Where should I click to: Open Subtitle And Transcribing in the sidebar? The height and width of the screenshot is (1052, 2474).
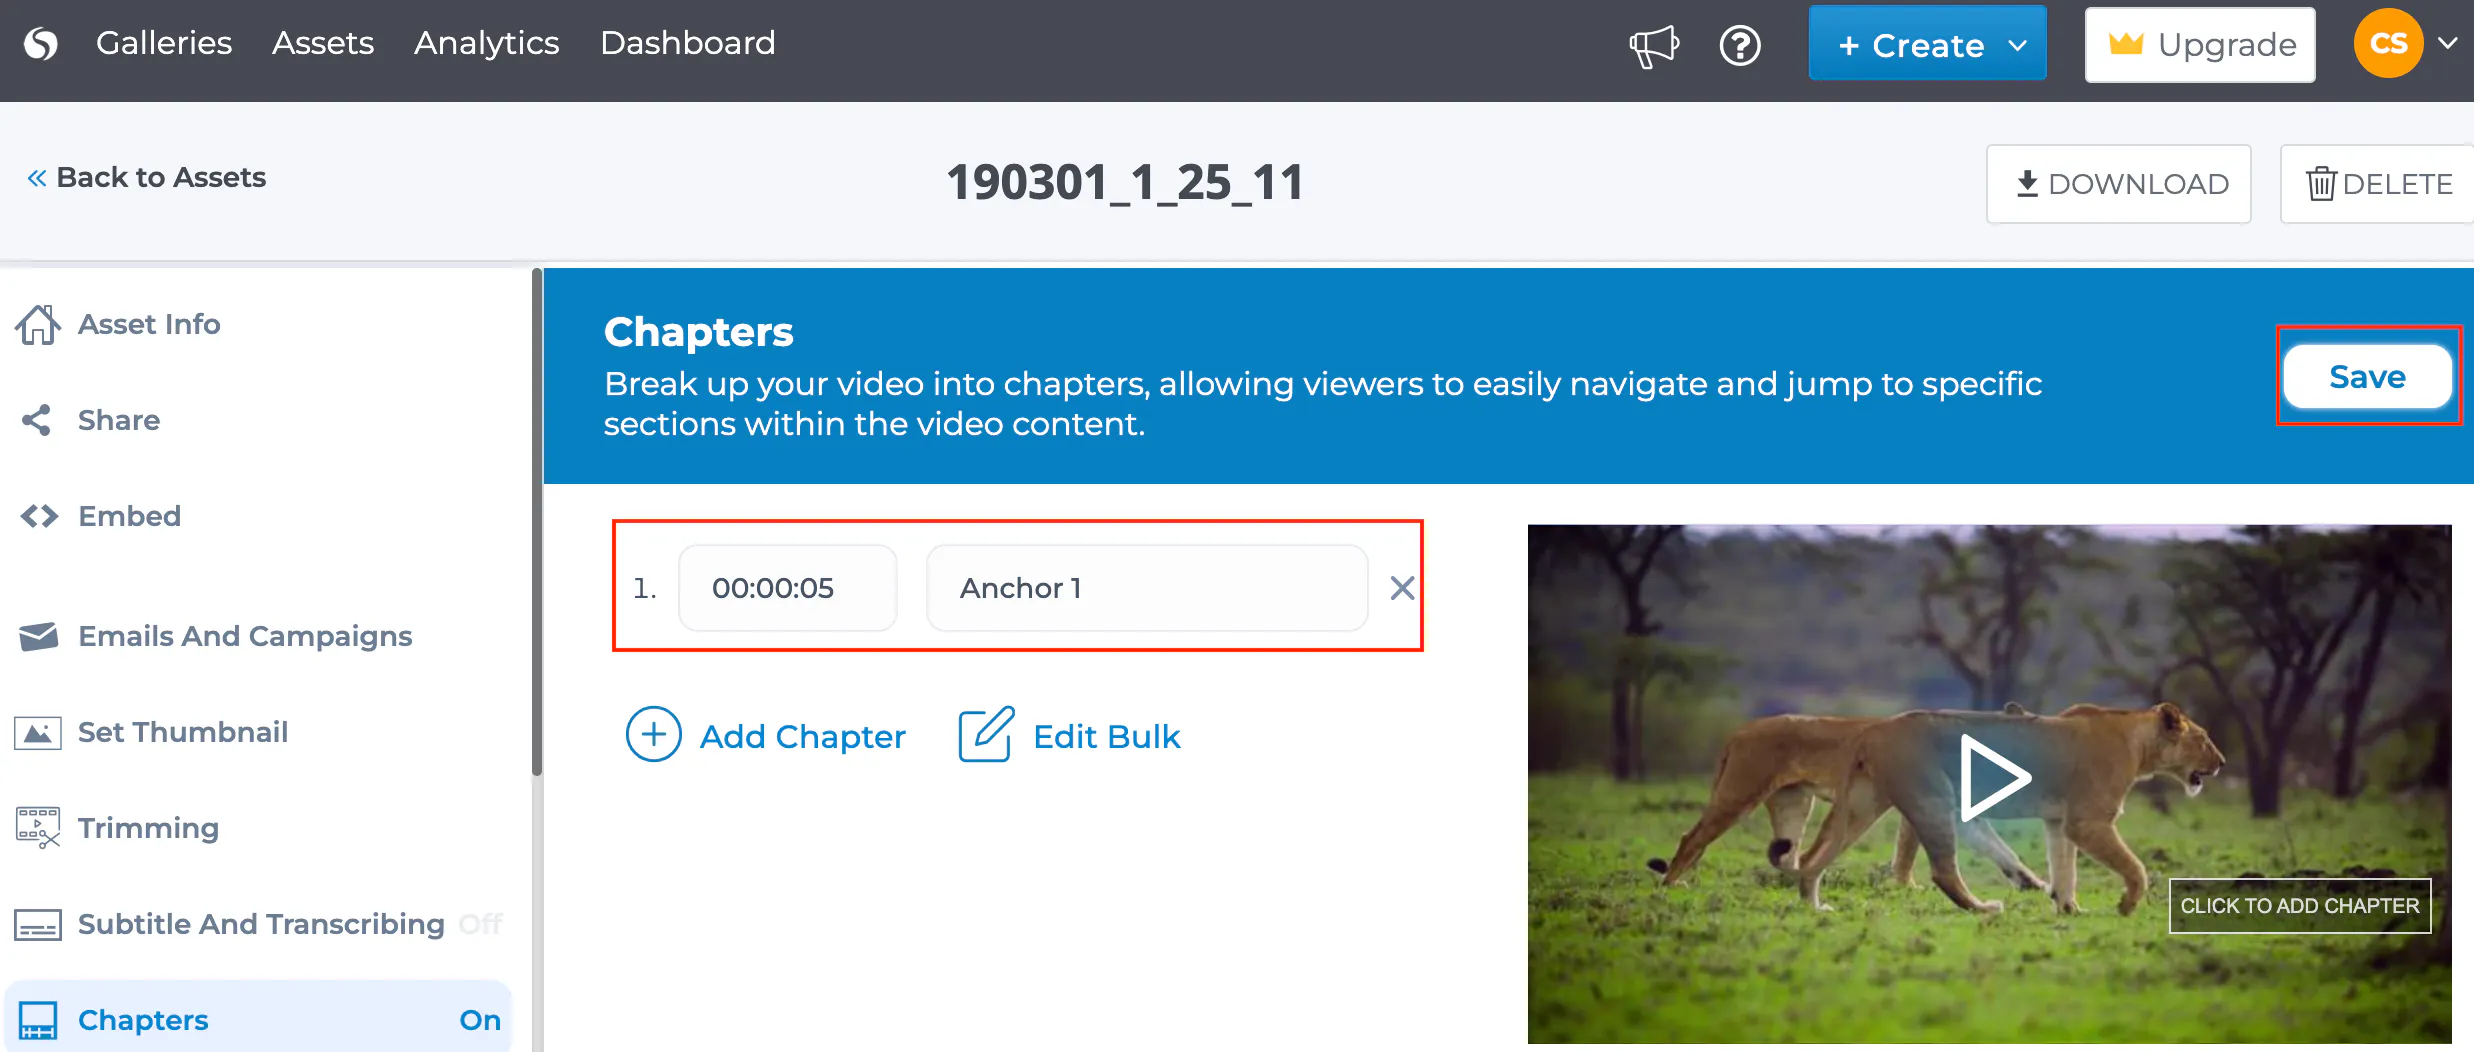pyautogui.click(x=230, y=924)
